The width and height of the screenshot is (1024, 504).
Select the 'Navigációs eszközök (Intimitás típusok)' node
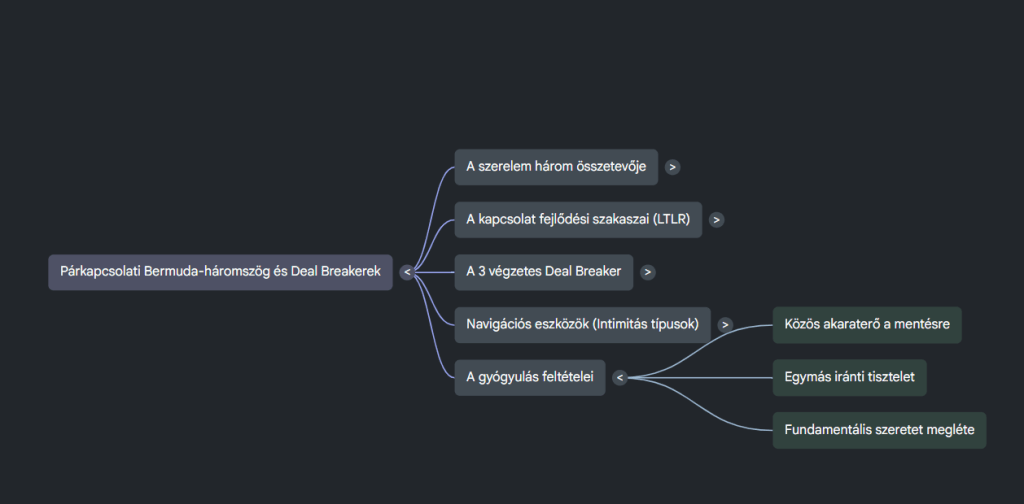point(582,324)
